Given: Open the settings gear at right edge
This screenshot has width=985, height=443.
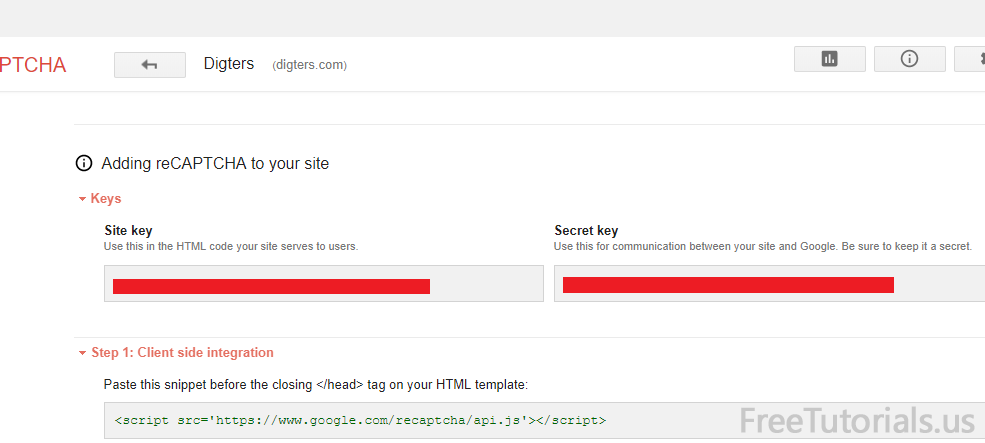Looking at the screenshot, I should point(972,59).
